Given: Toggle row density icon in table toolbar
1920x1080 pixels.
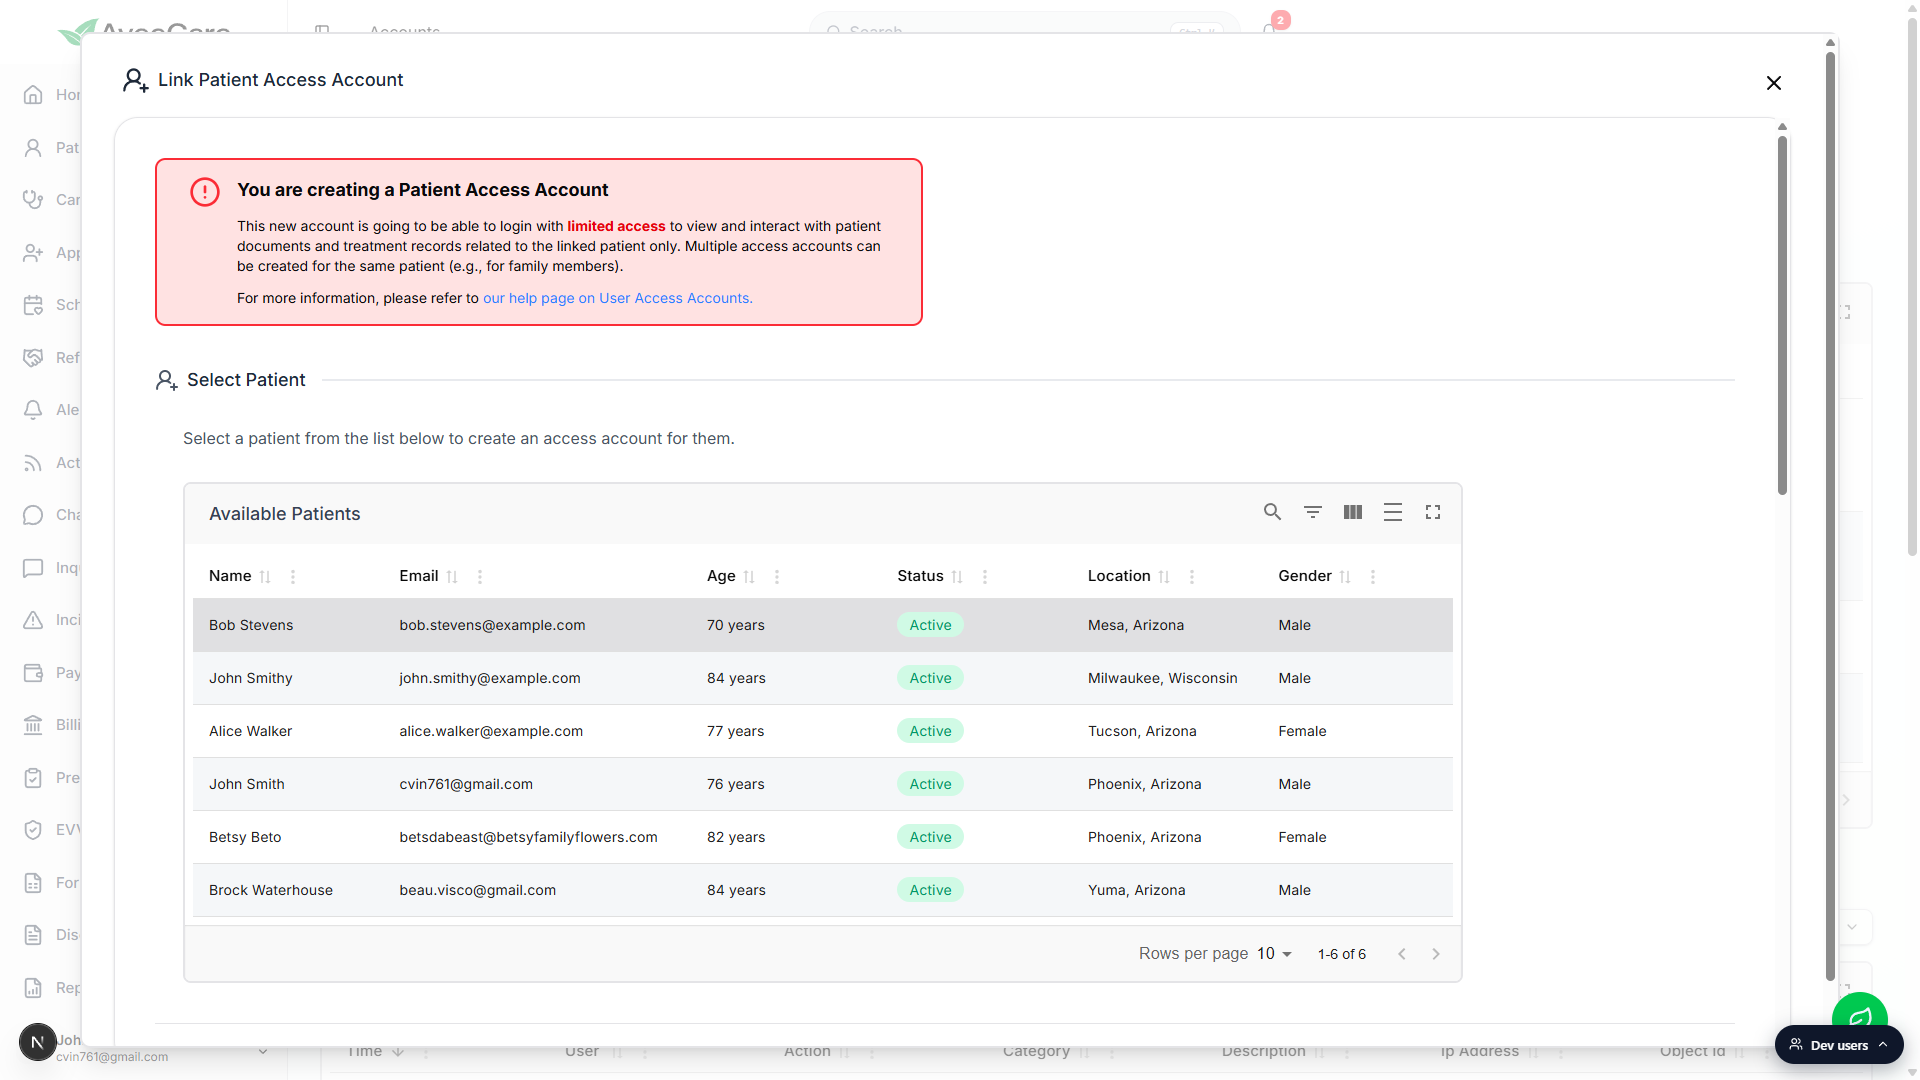Looking at the screenshot, I should pos(1392,512).
